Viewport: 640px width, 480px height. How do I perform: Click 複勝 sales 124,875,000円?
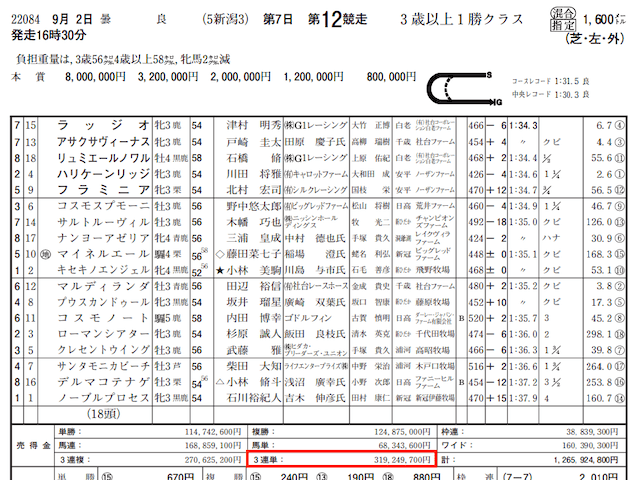pyautogui.click(x=402, y=432)
